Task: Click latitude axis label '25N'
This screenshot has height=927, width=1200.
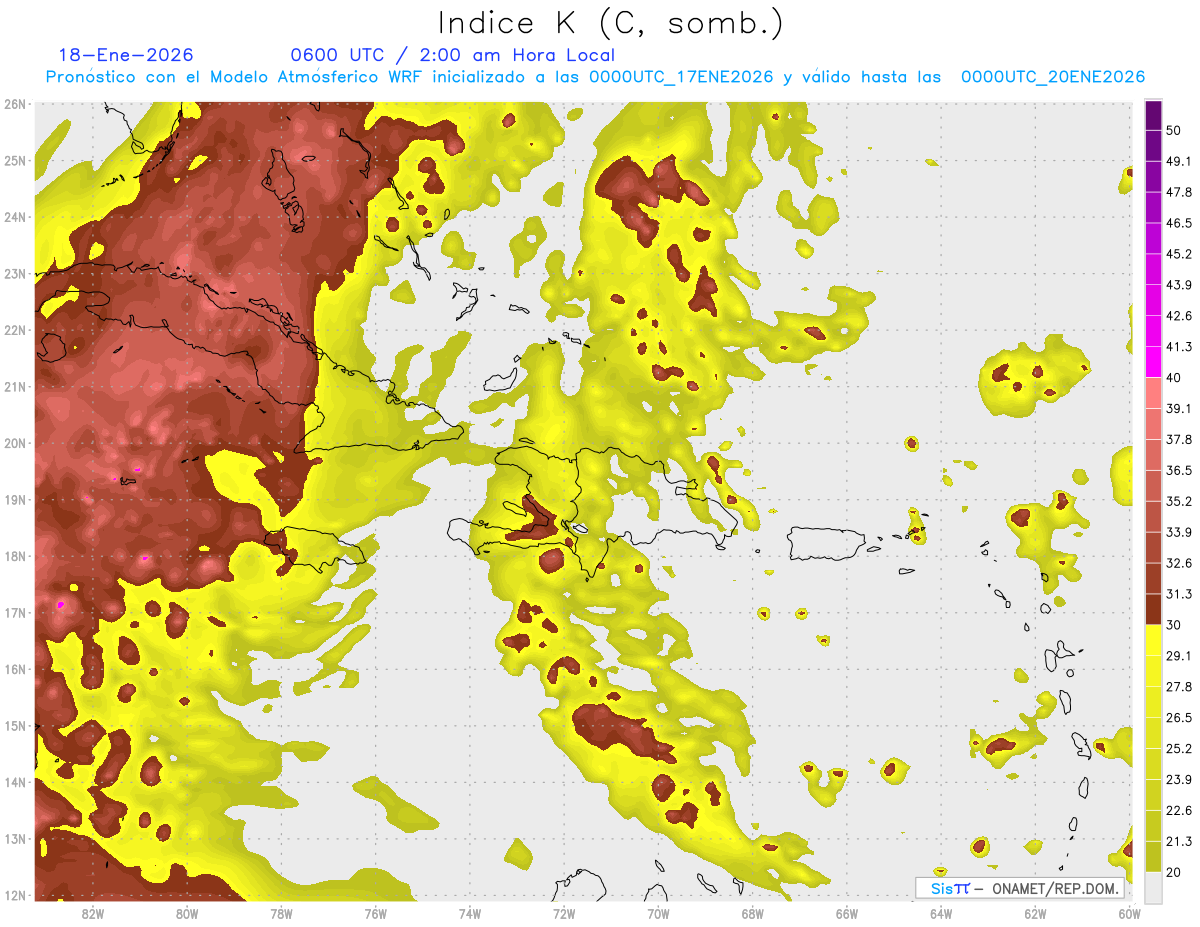Action: [x=14, y=161]
